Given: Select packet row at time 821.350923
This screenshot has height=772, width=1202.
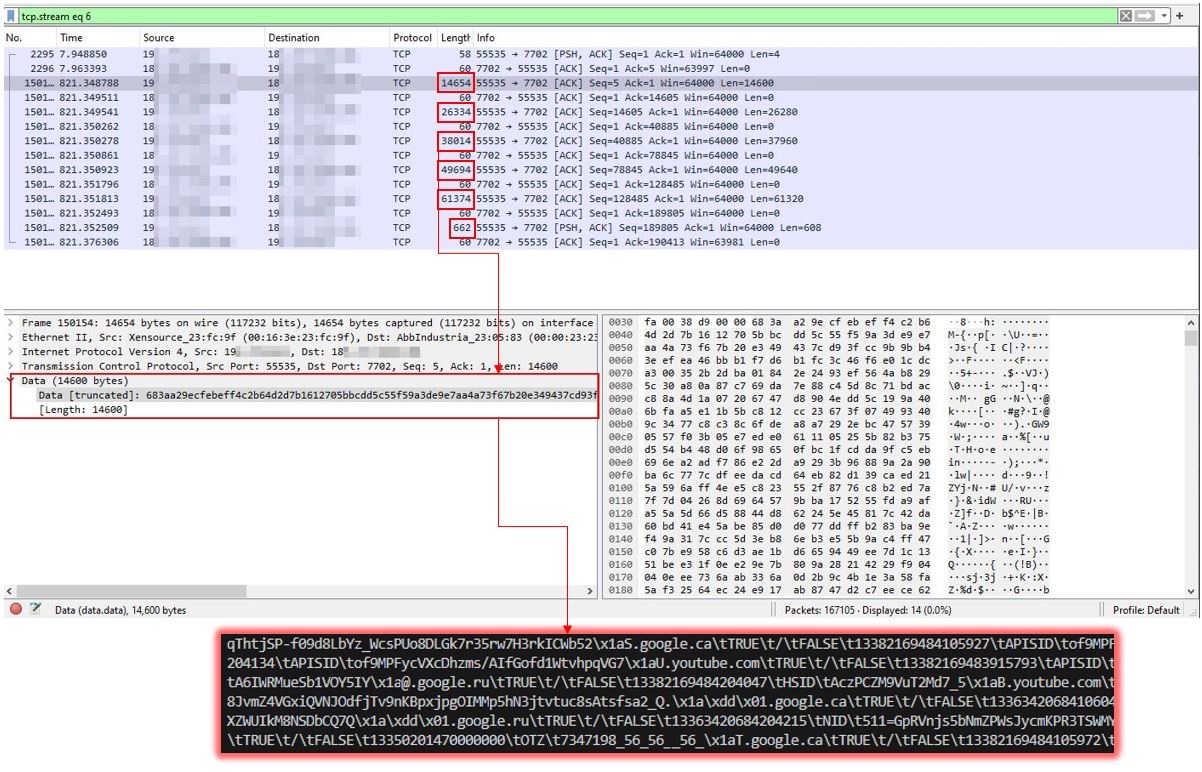Looking at the screenshot, I should coord(600,169).
